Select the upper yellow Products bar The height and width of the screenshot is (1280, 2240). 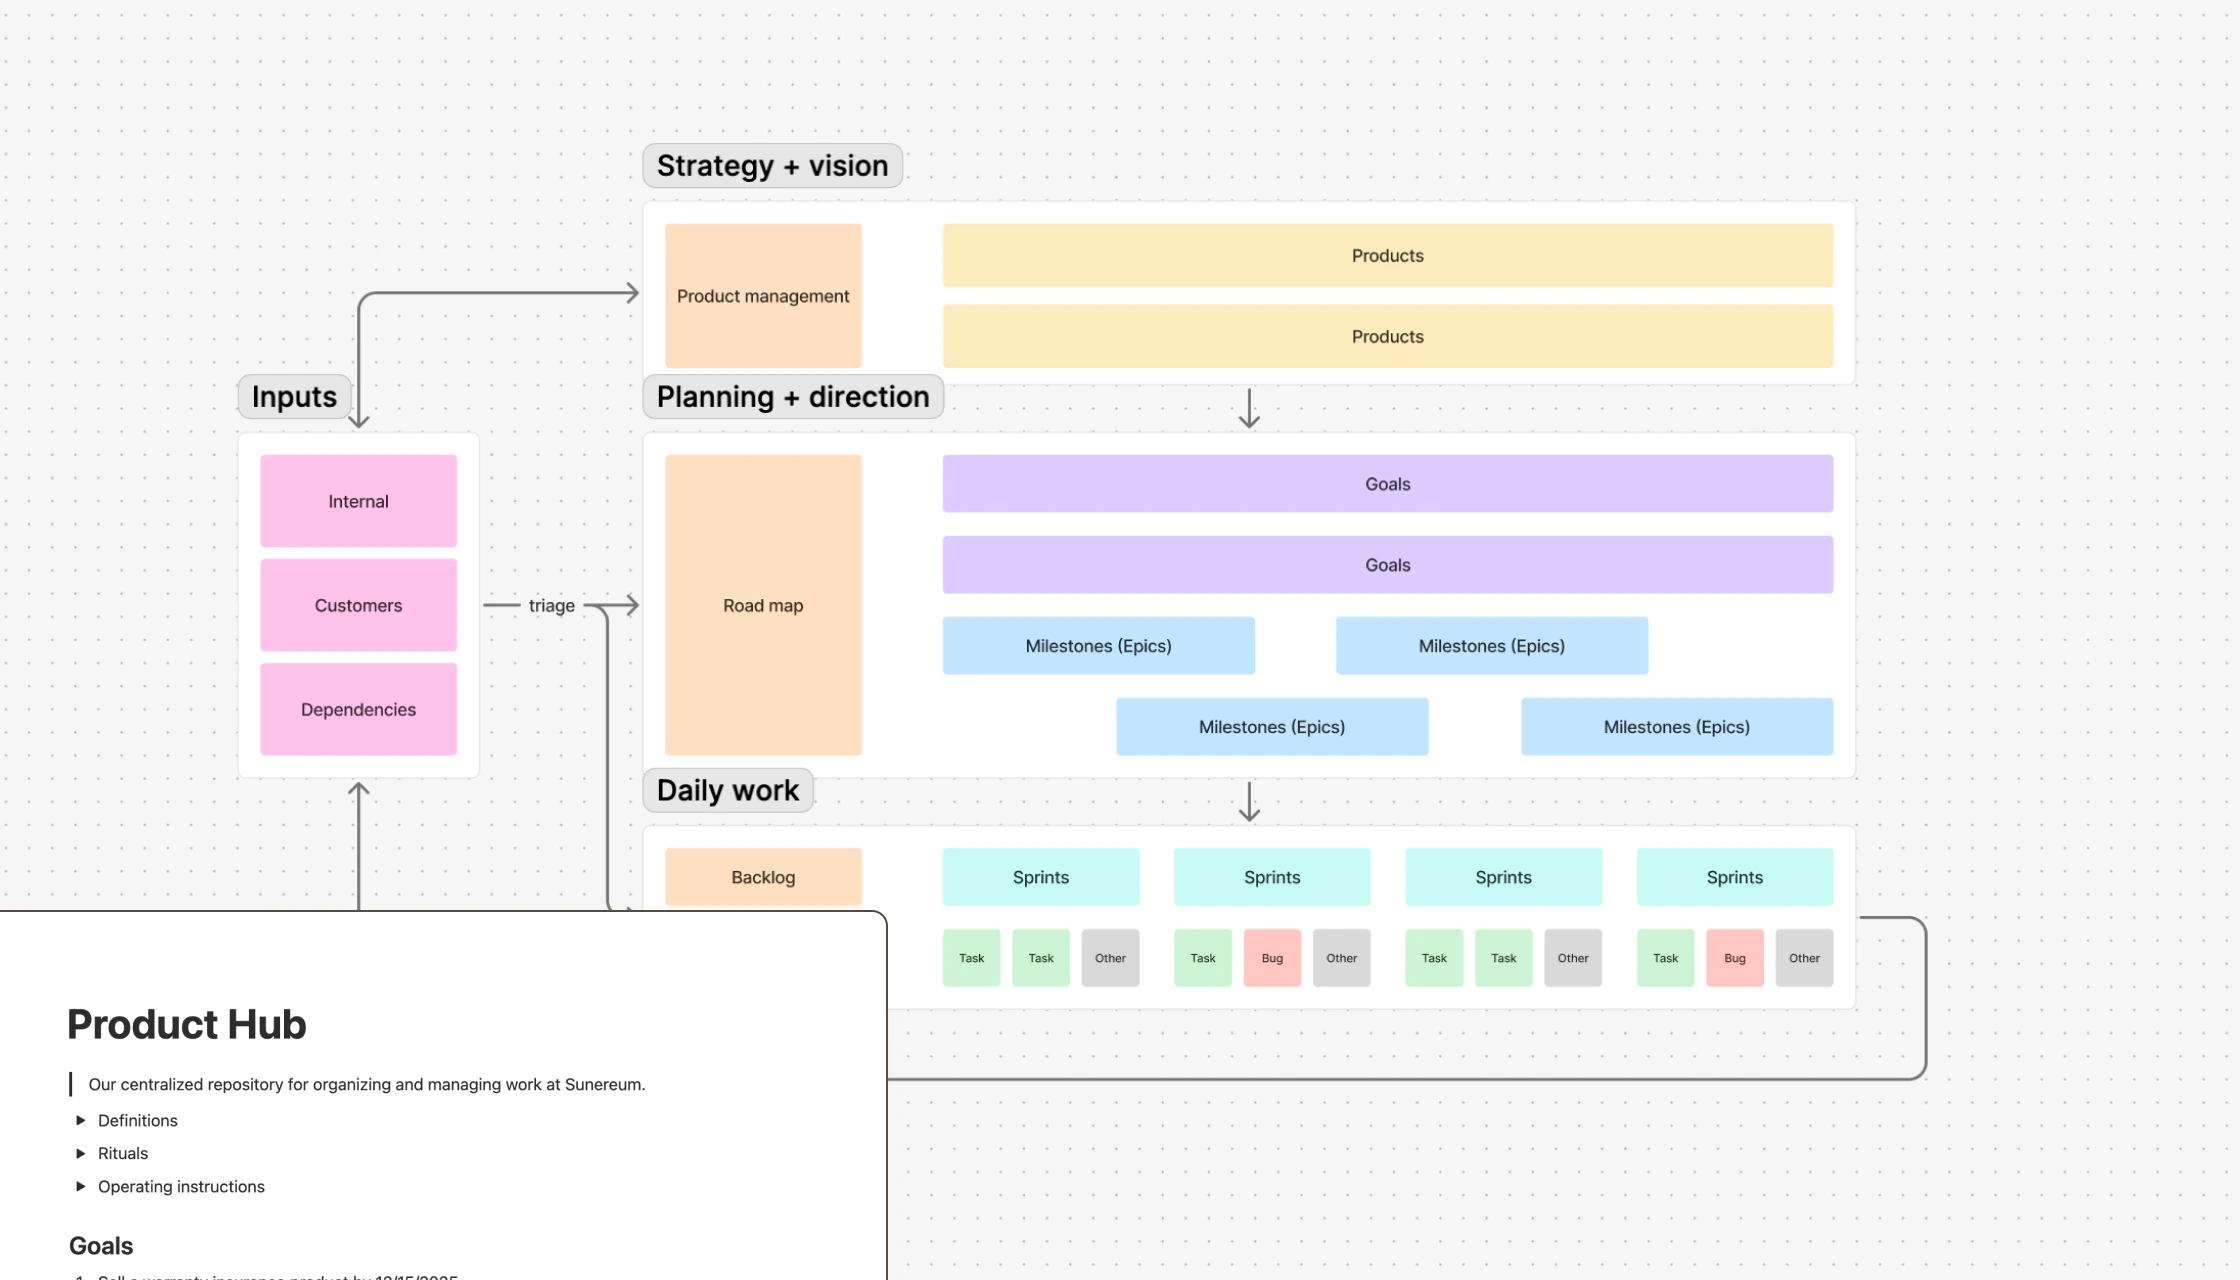[x=1387, y=255]
